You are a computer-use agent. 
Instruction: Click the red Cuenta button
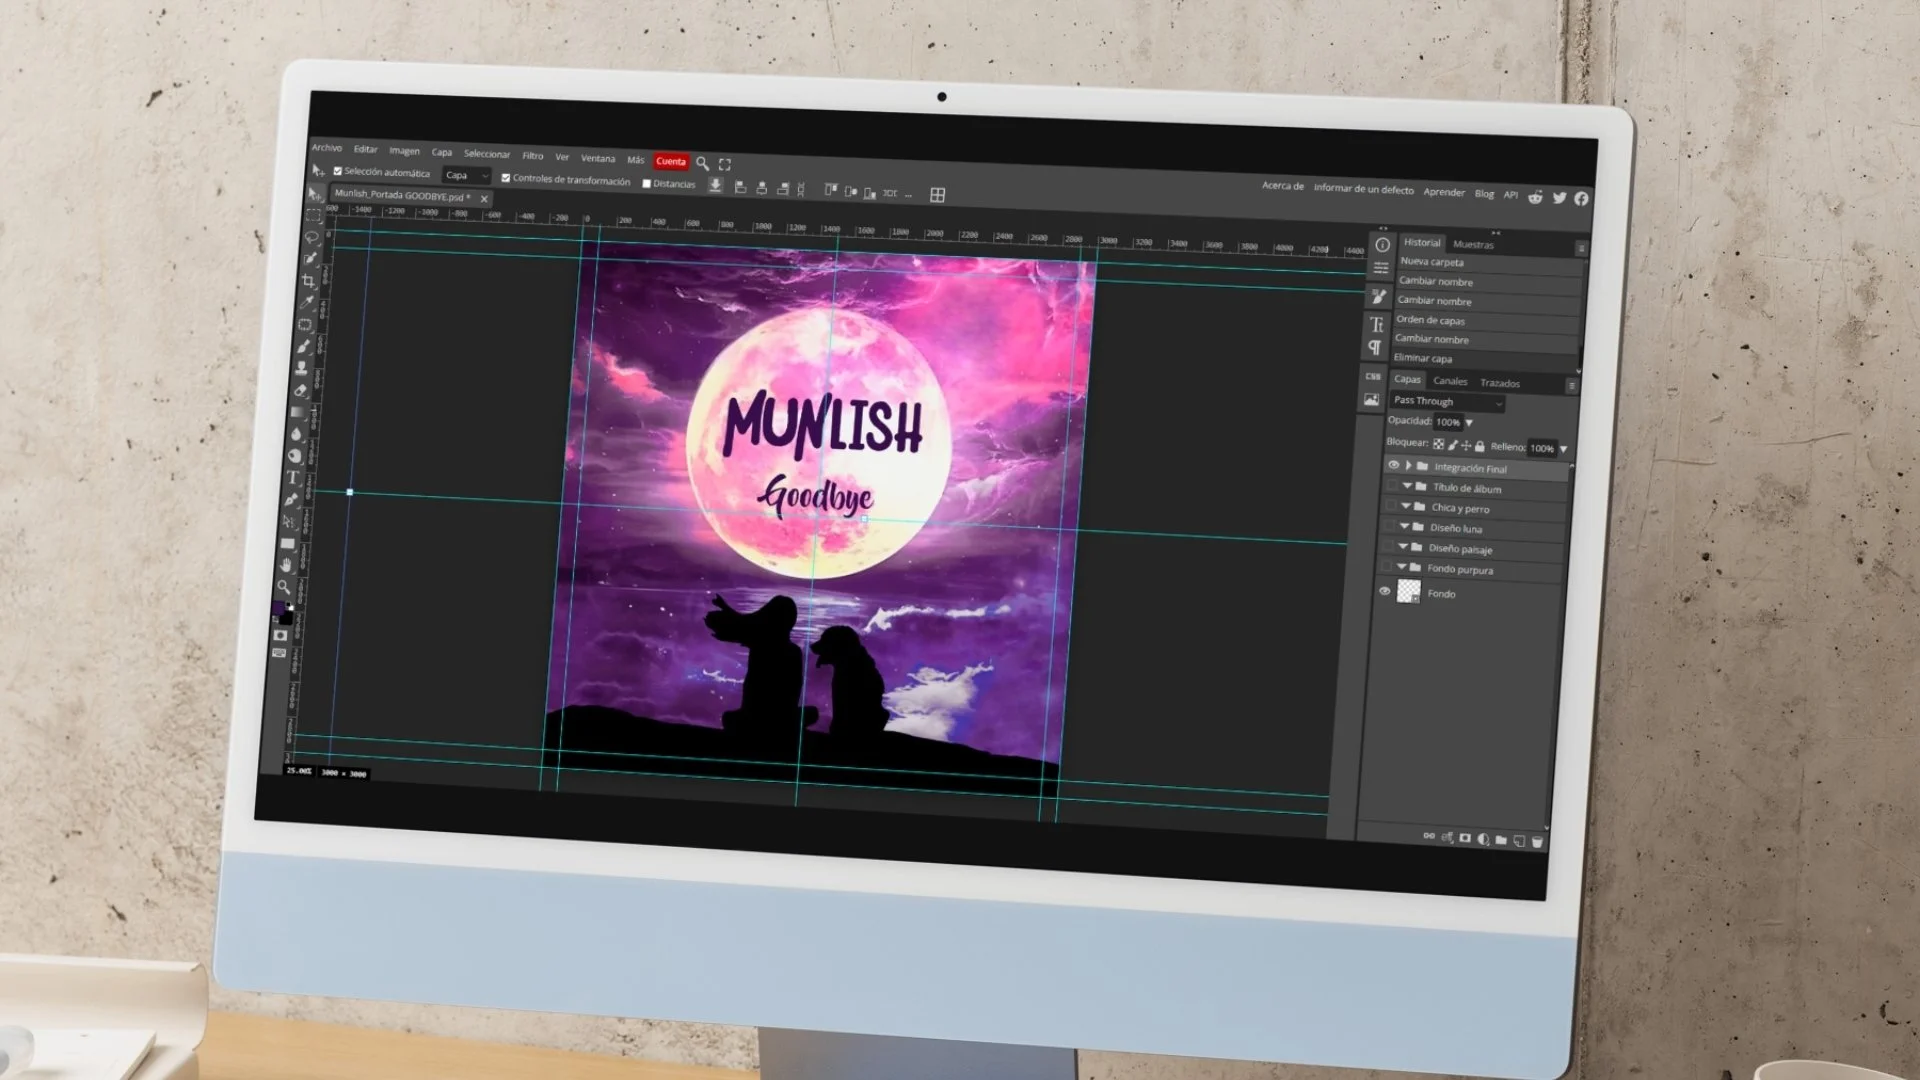point(671,161)
